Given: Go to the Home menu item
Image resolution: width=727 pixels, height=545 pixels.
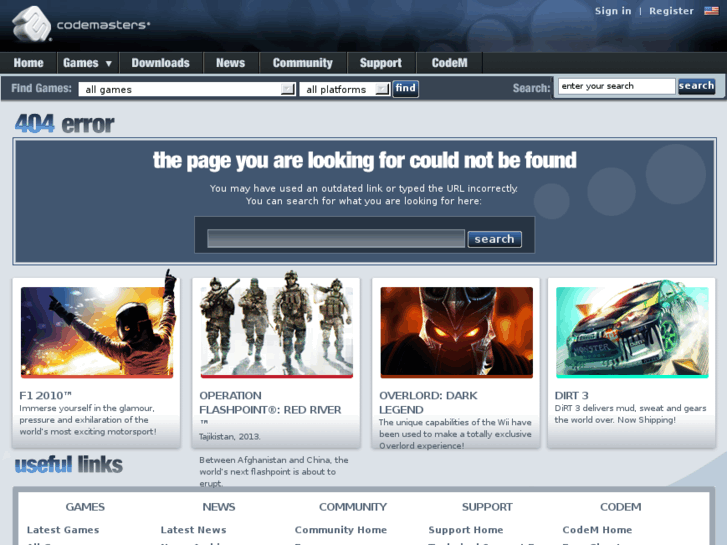Looking at the screenshot, I should [28, 63].
